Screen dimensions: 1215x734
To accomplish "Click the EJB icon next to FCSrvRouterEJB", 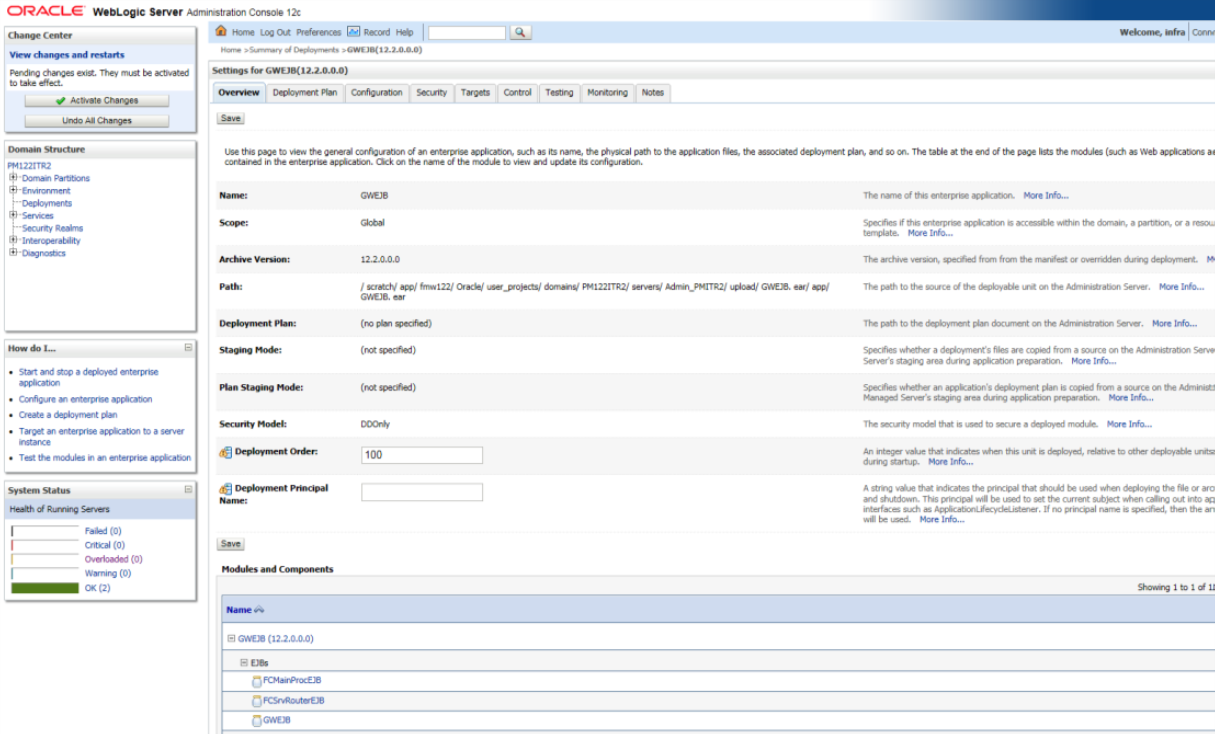I will (258, 702).
